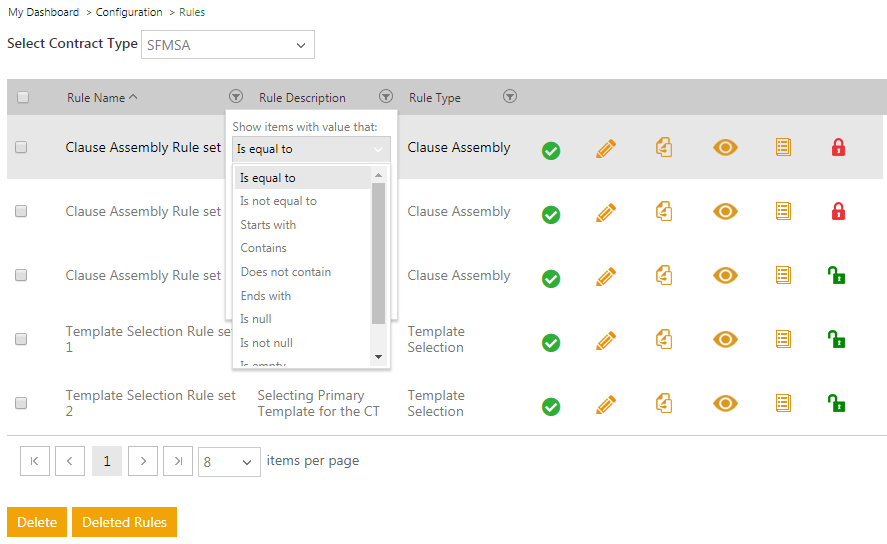
Task: Click the Configuration breadcrumb link
Action: [x=129, y=12]
